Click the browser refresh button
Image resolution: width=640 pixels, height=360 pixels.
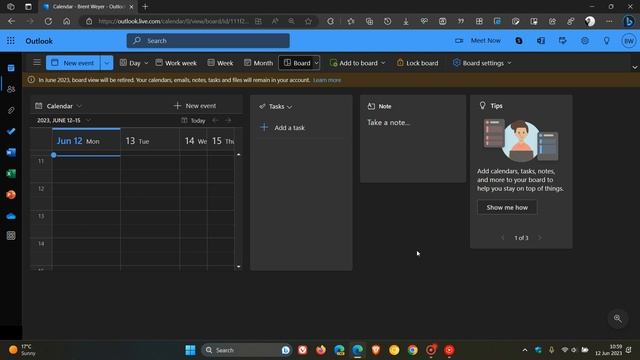tap(48, 21)
